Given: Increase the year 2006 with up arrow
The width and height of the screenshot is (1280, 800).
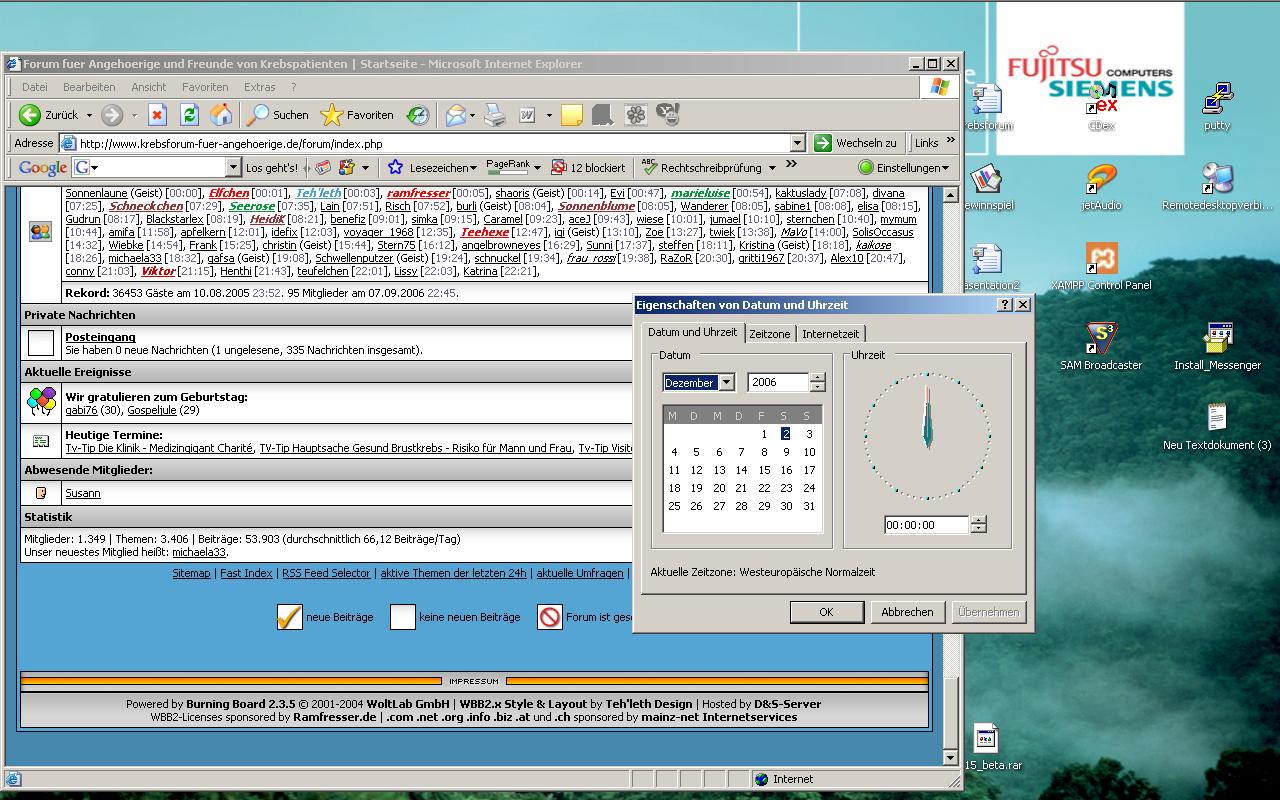Looking at the screenshot, I should (818, 377).
